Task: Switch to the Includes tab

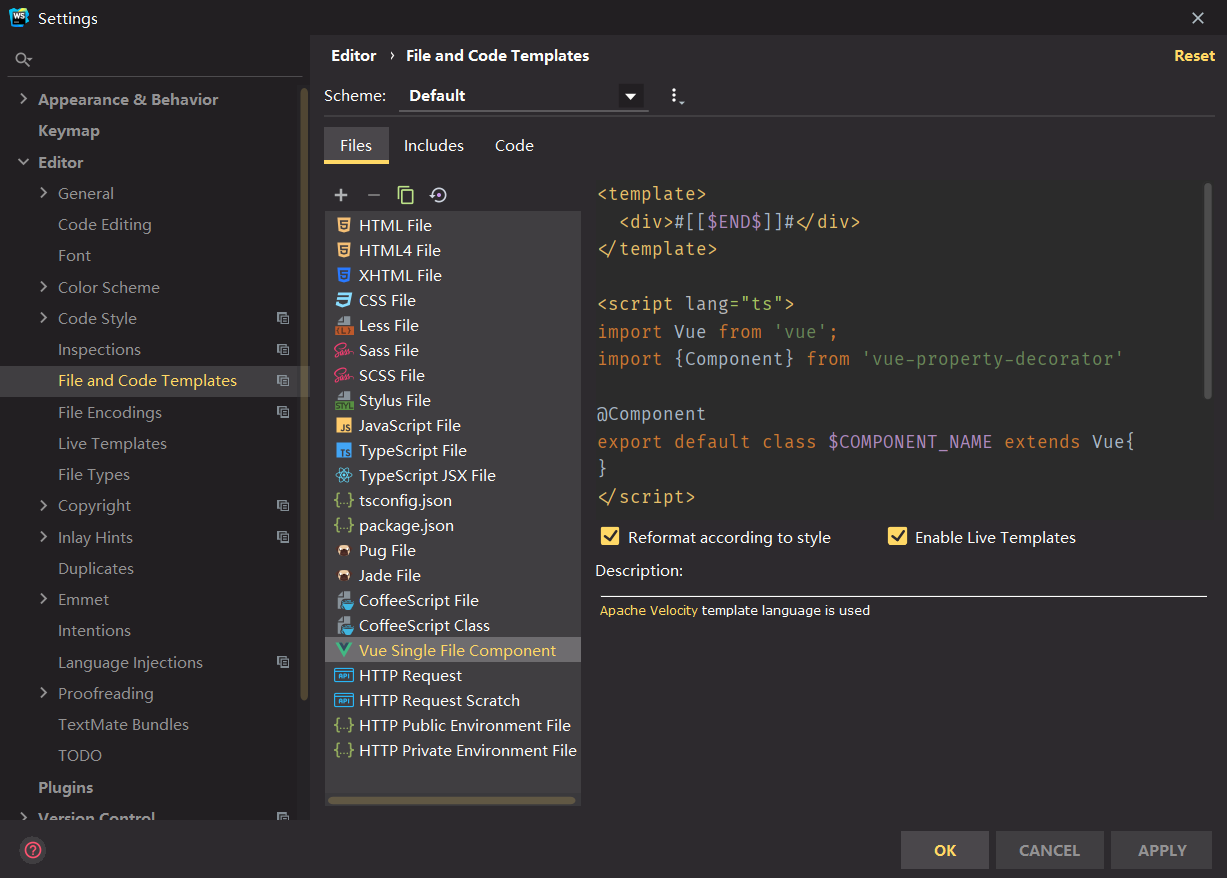Action: [434, 146]
